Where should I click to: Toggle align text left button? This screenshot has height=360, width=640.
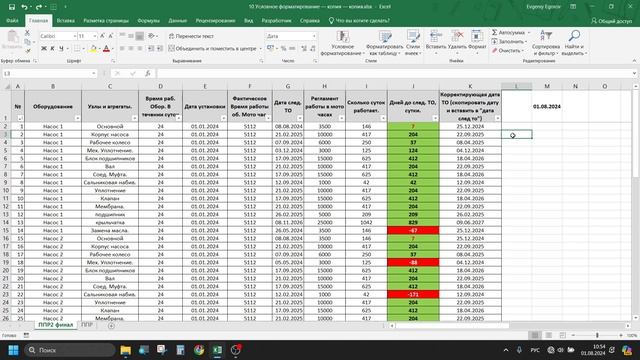[122, 49]
